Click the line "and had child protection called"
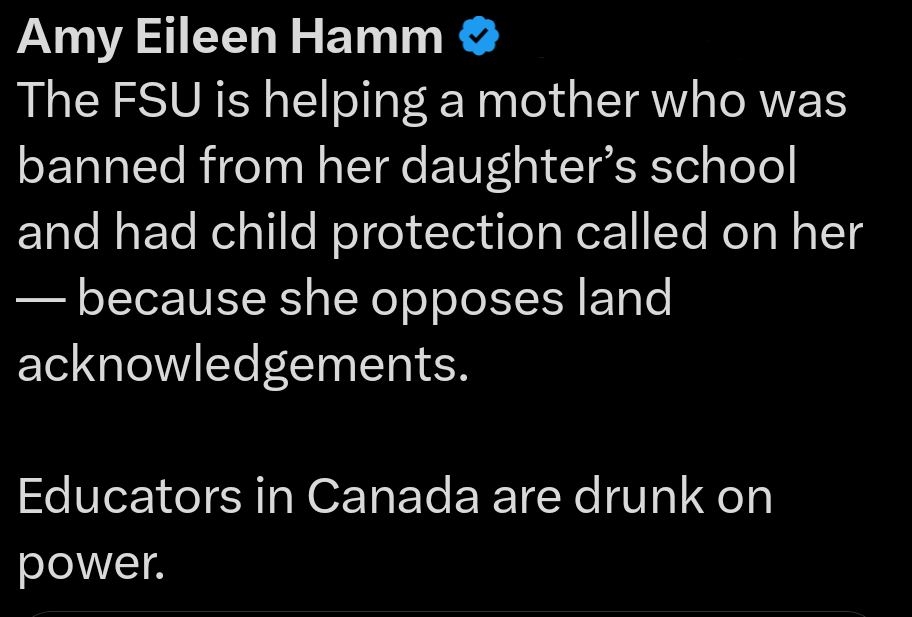 point(439,233)
